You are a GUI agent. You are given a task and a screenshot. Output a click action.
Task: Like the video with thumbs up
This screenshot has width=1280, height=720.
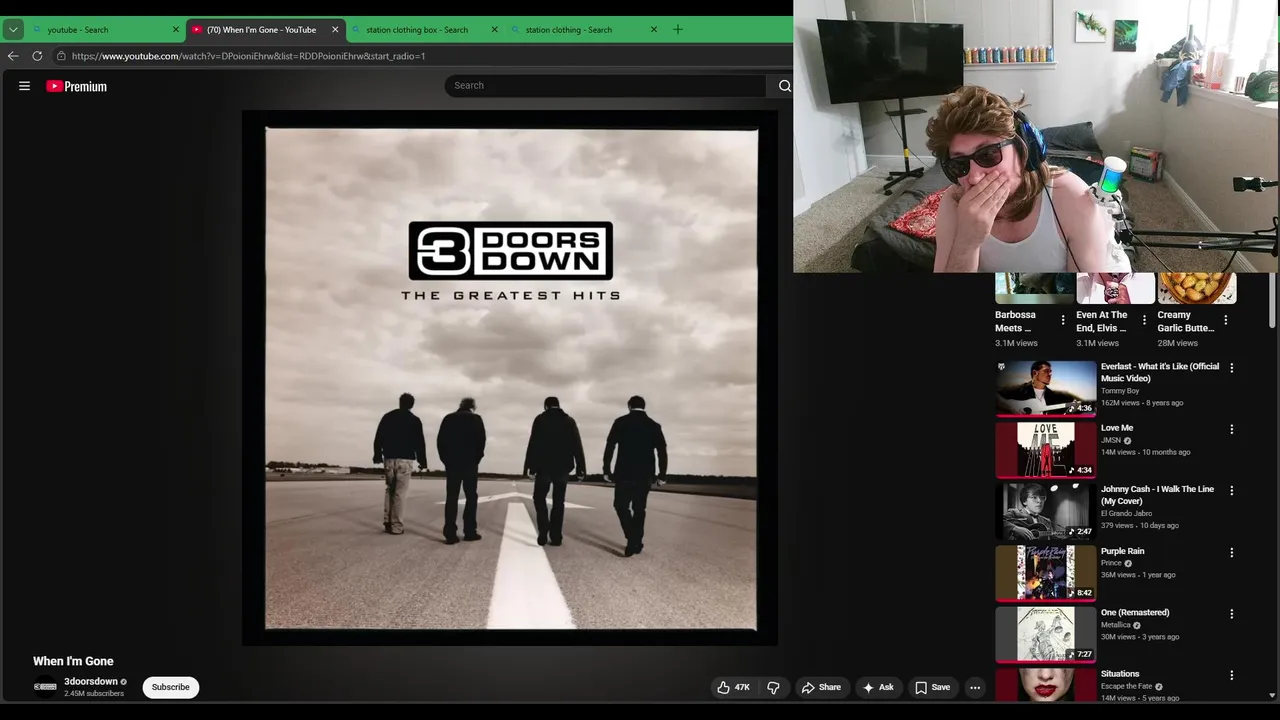(733, 687)
